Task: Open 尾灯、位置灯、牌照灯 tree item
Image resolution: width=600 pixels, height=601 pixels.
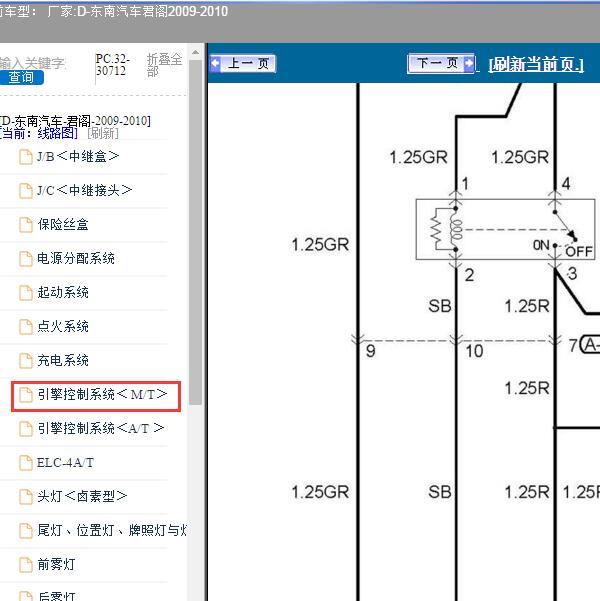Action: tap(112, 530)
